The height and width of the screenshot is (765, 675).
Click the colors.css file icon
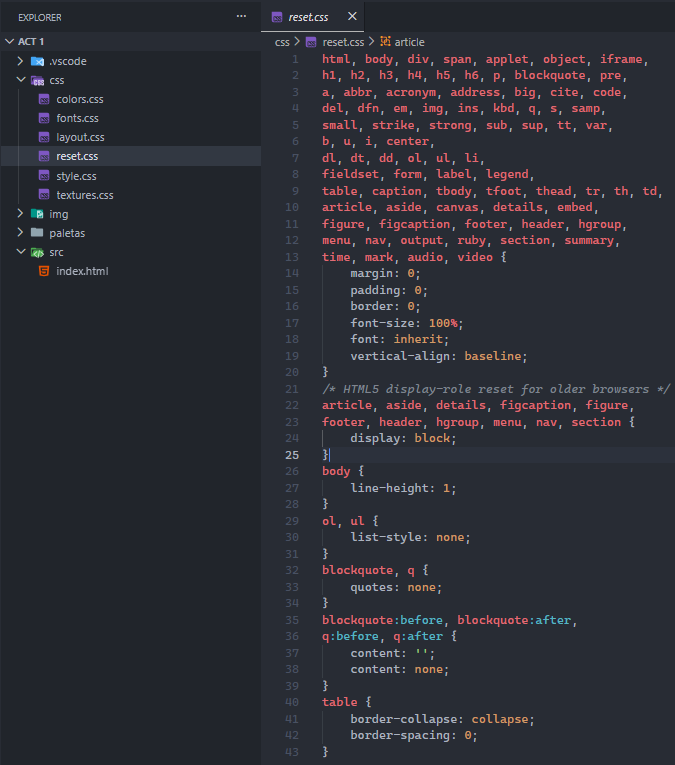(44, 99)
